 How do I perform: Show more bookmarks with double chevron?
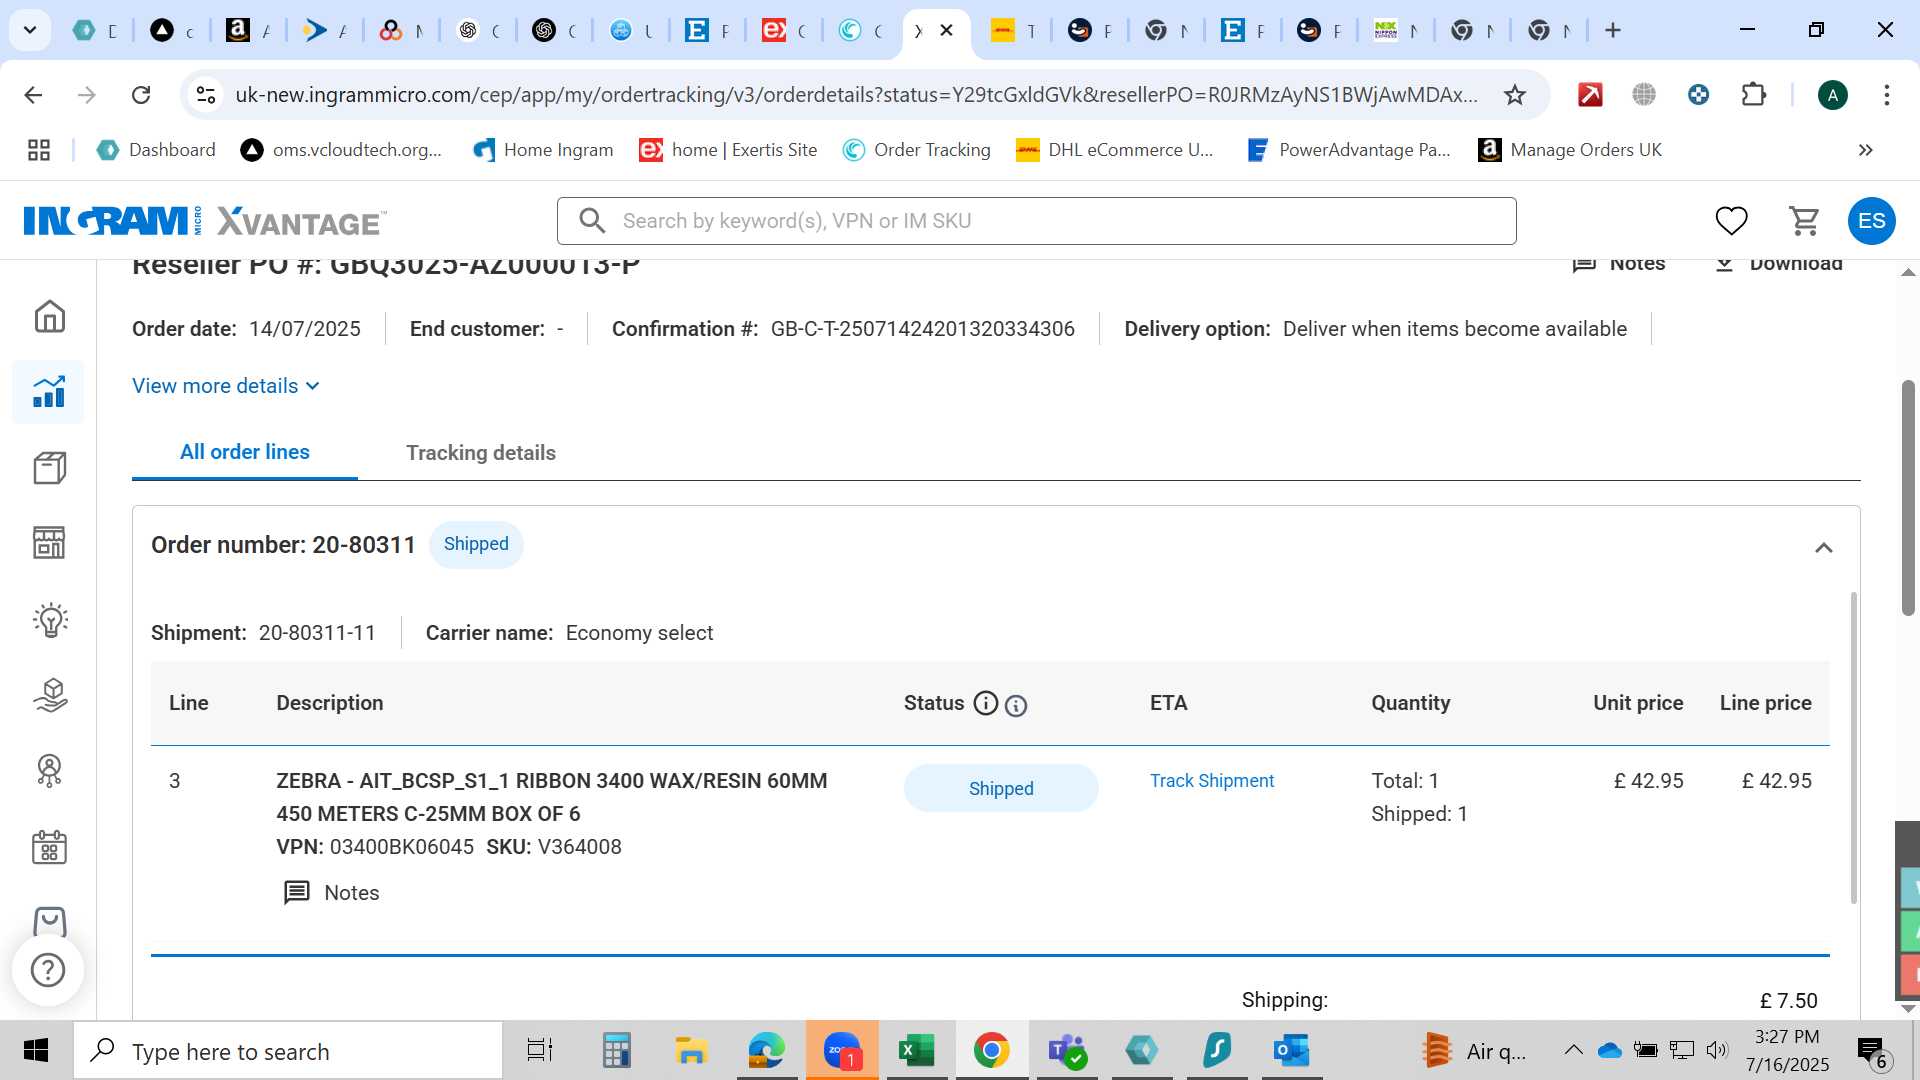[x=1865, y=150]
